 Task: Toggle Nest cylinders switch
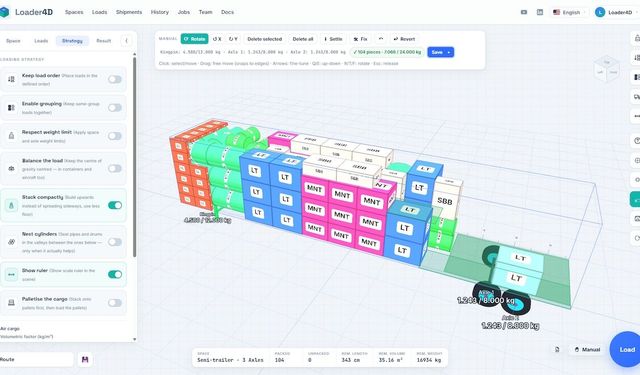[x=115, y=242]
